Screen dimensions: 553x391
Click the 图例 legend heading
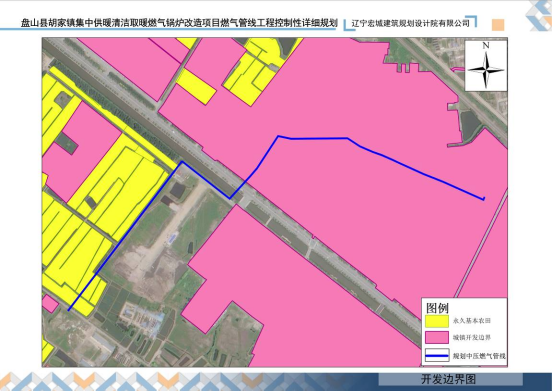437,308
